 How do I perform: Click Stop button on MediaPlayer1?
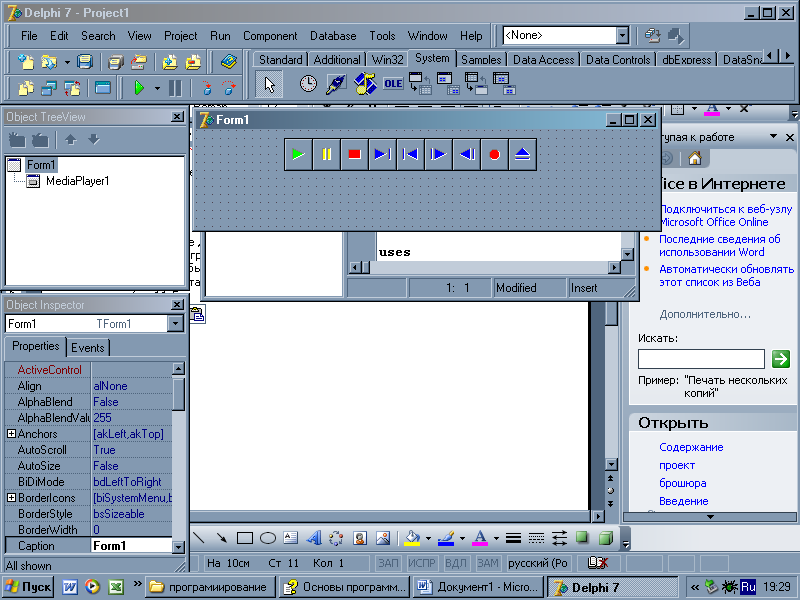(354, 154)
